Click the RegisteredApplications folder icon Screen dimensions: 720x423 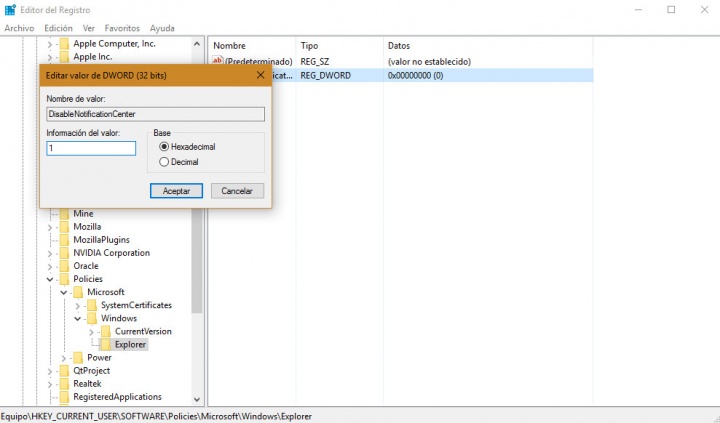point(64,397)
